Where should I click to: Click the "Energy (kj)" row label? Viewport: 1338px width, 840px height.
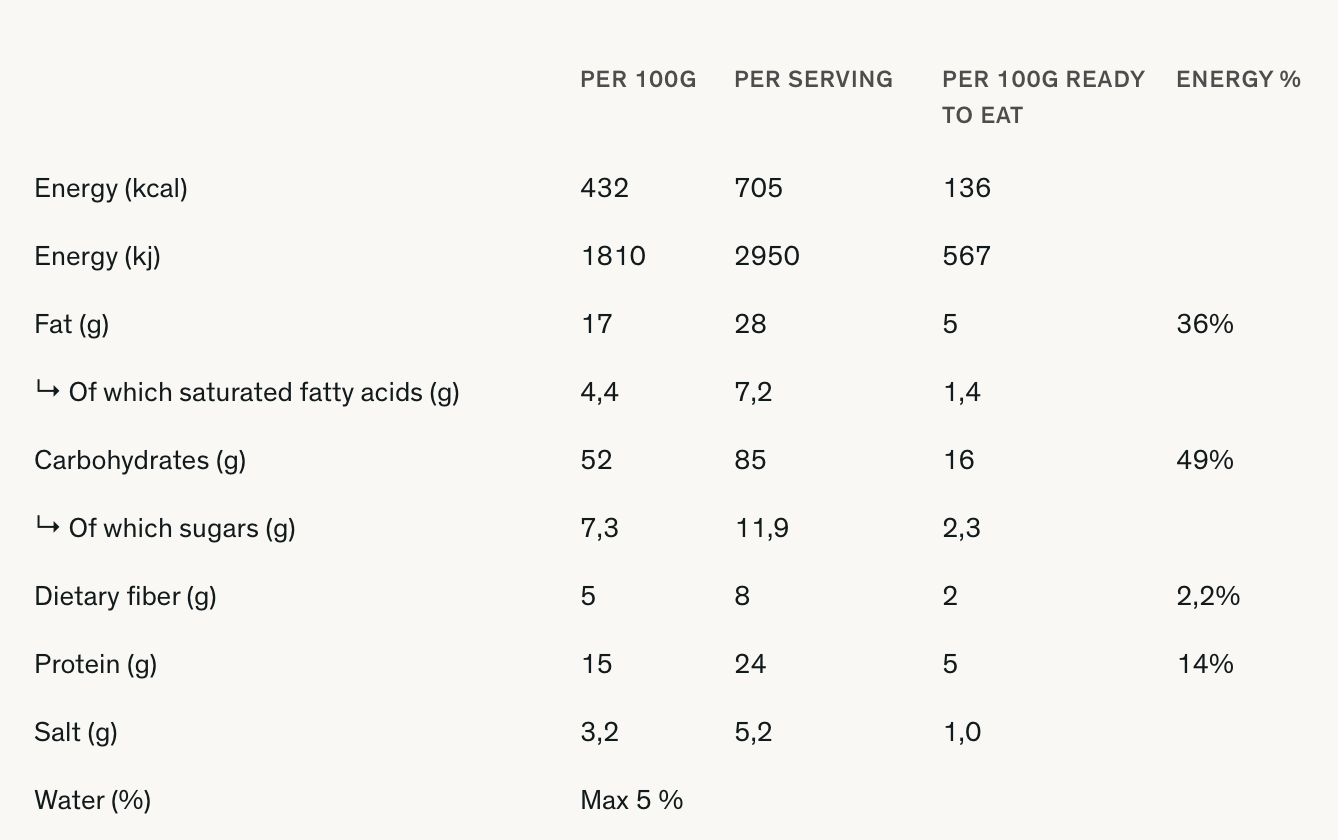pyautogui.click(x=97, y=256)
